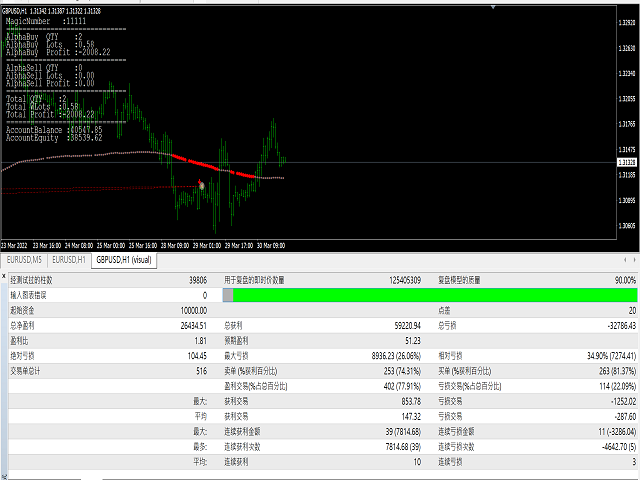Click the bars in test value 39806
This screenshot has width=640, height=480.
pyautogui.click(x=198, y=280)
